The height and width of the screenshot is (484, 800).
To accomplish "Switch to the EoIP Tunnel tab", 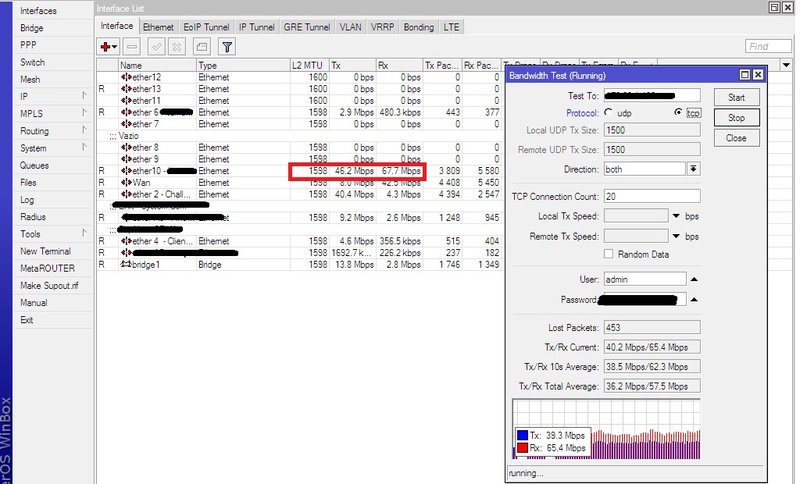I will 206,27.
